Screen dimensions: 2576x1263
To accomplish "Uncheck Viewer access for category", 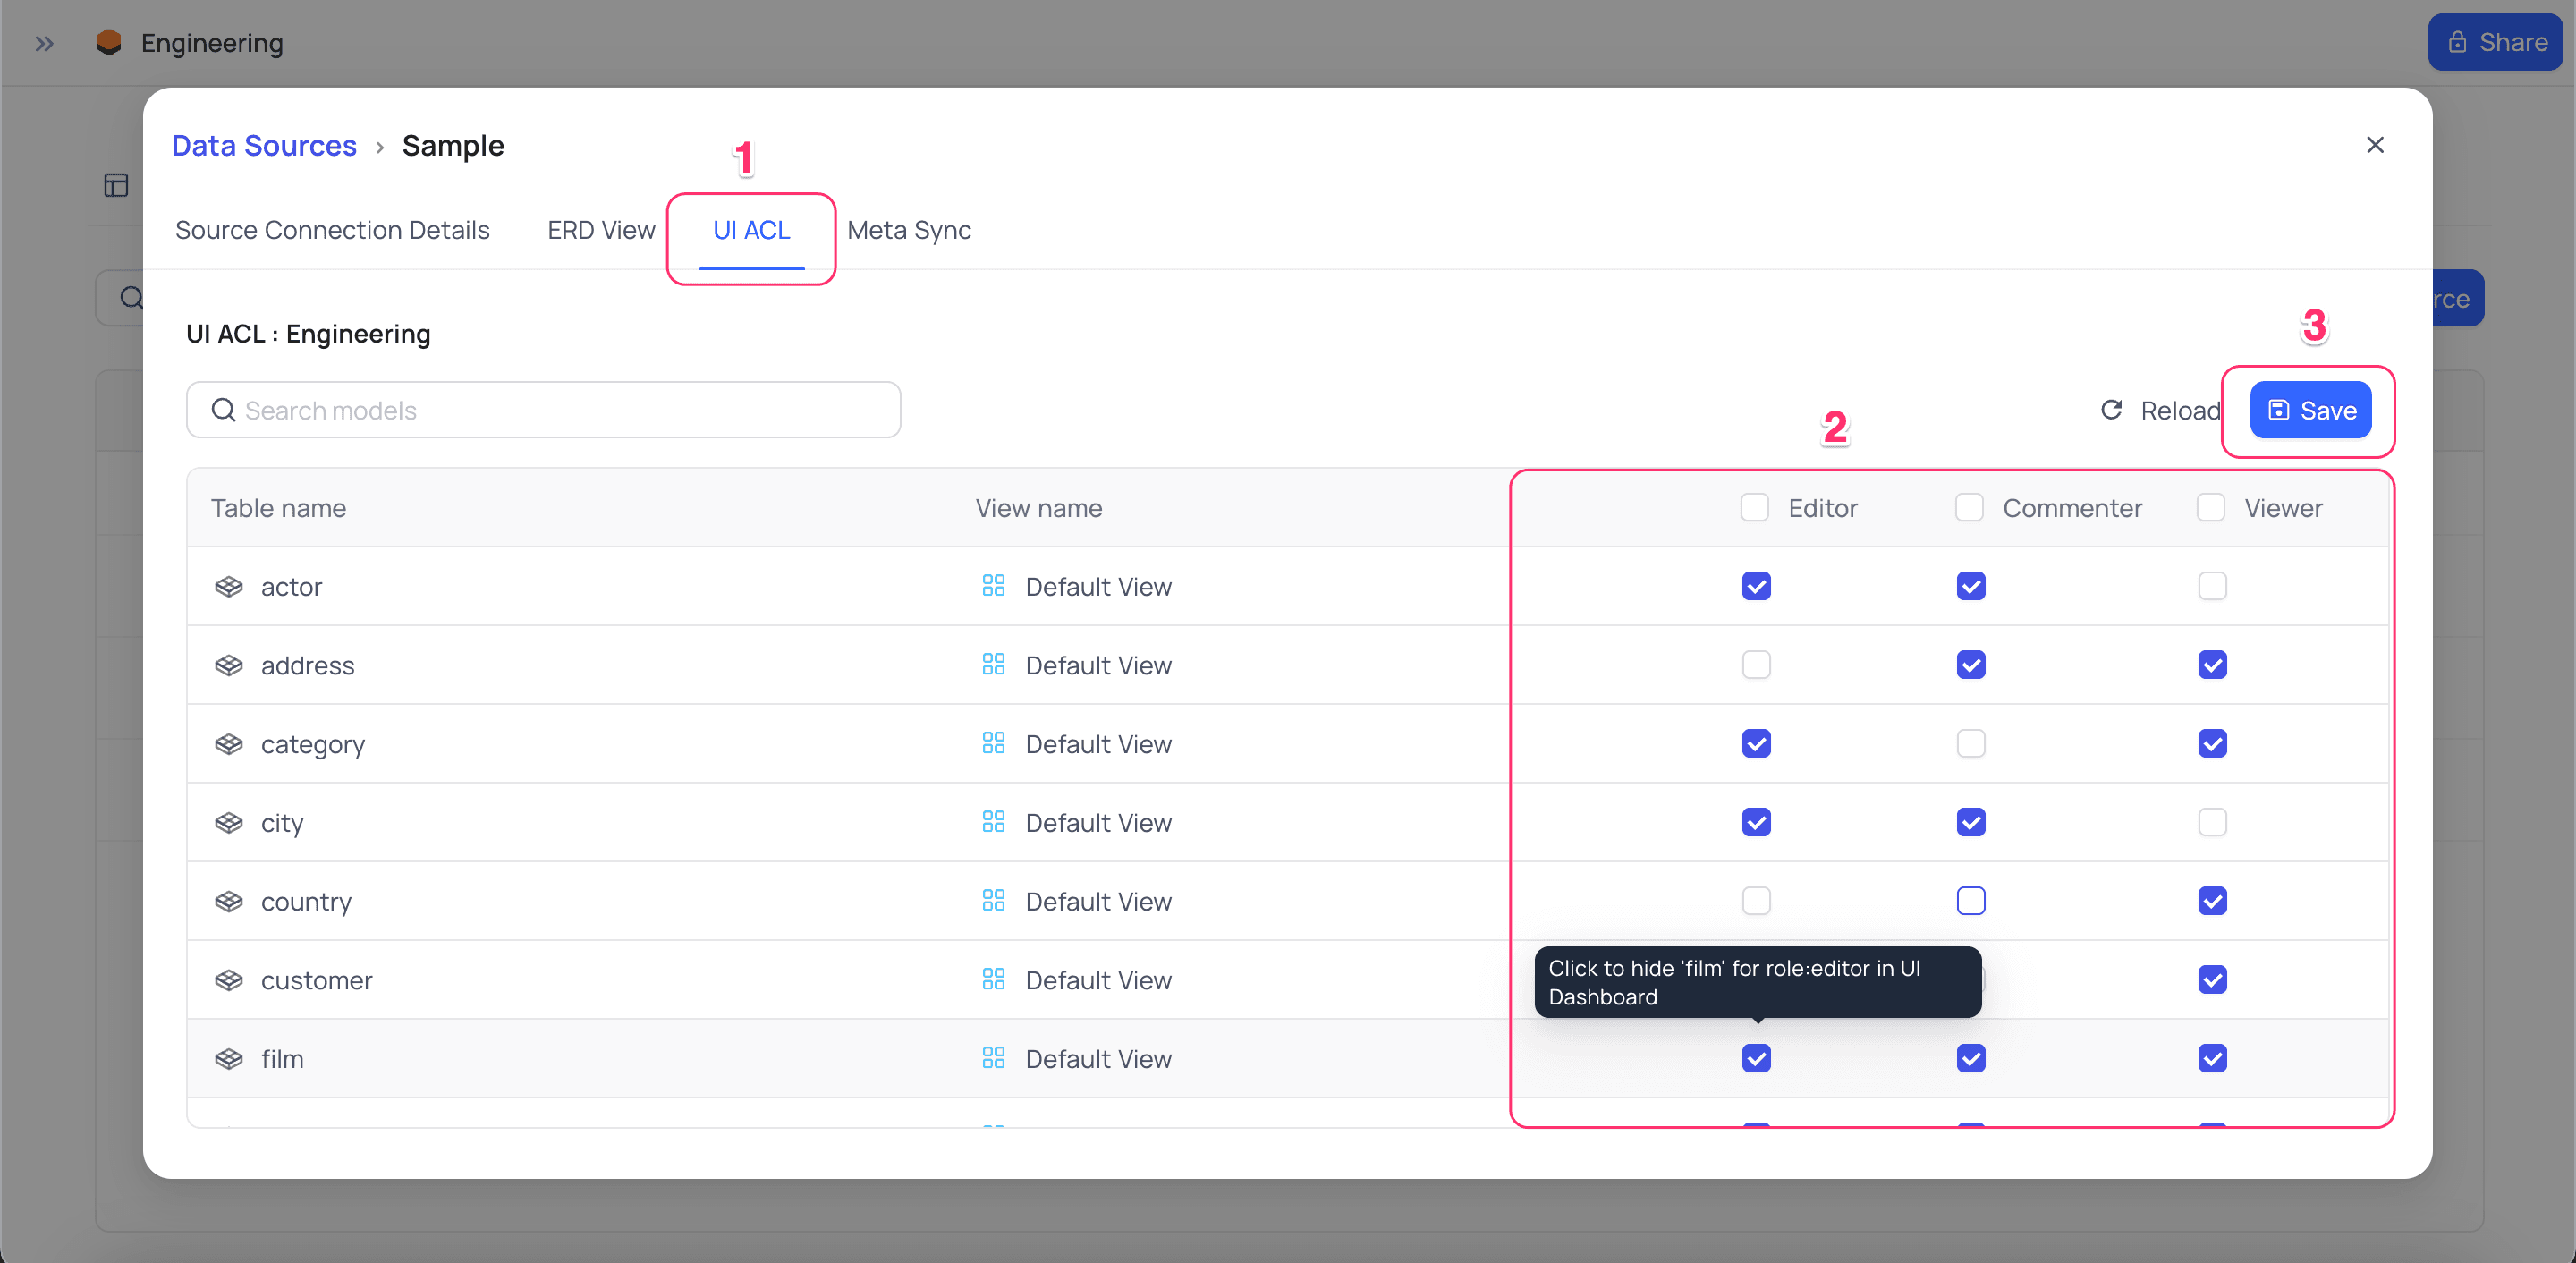I will [2212, 743].
